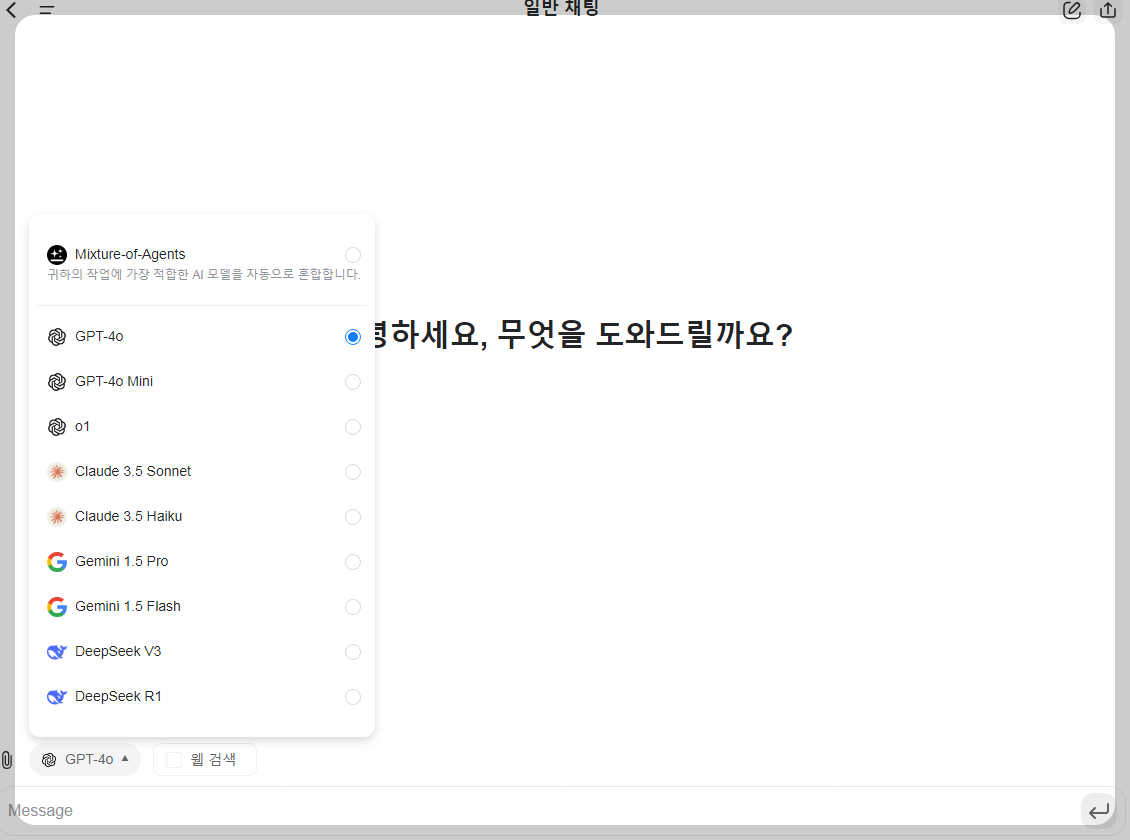
Task: Click the Mixture-of-Agents logo icon
Action: tap(57, 254)
